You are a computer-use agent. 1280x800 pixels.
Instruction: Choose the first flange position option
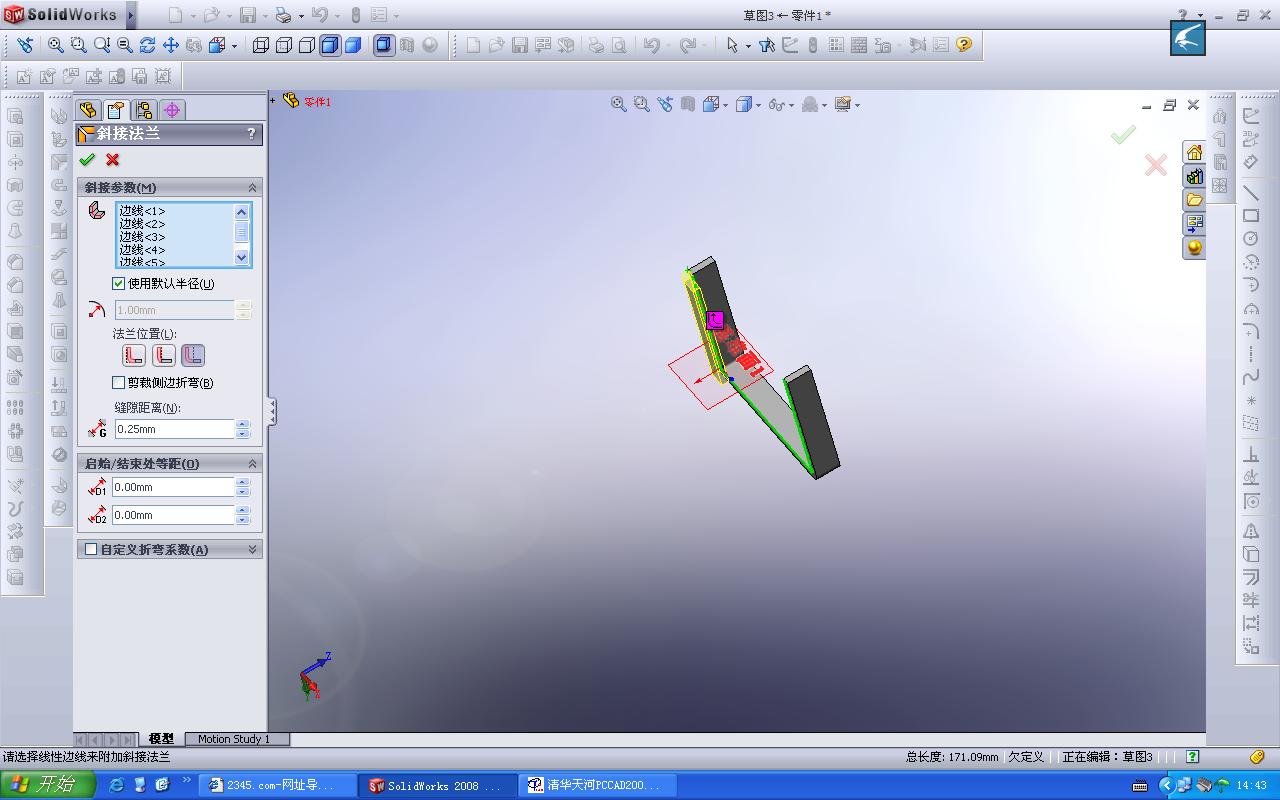(133, 355)
